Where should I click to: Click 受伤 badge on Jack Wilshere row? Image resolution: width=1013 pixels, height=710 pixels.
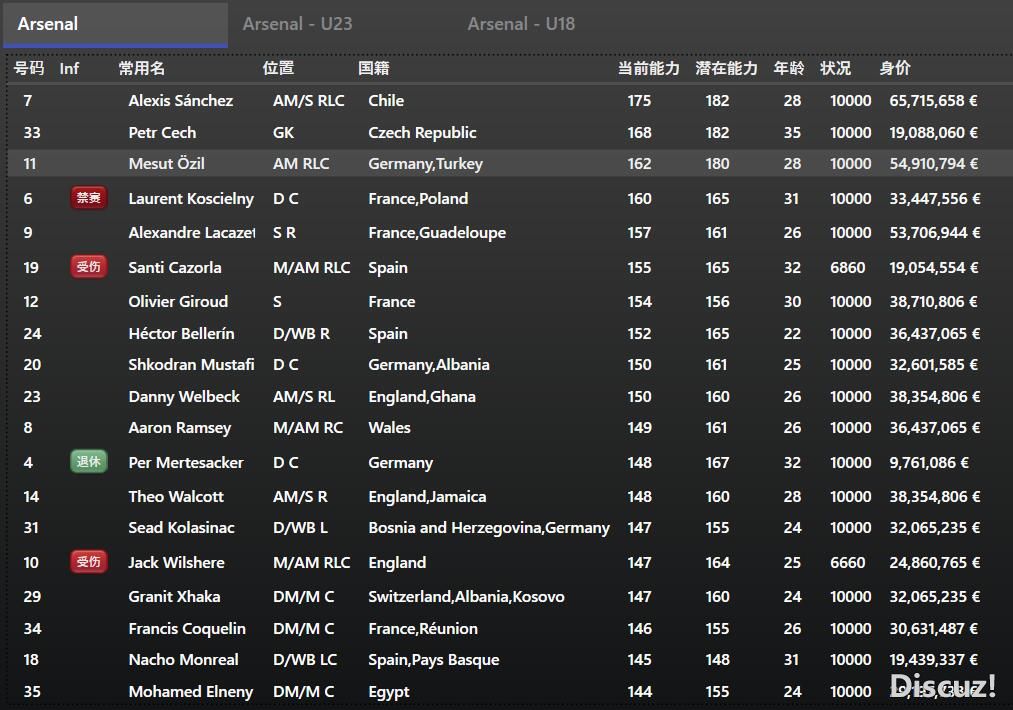pos(89,562)
